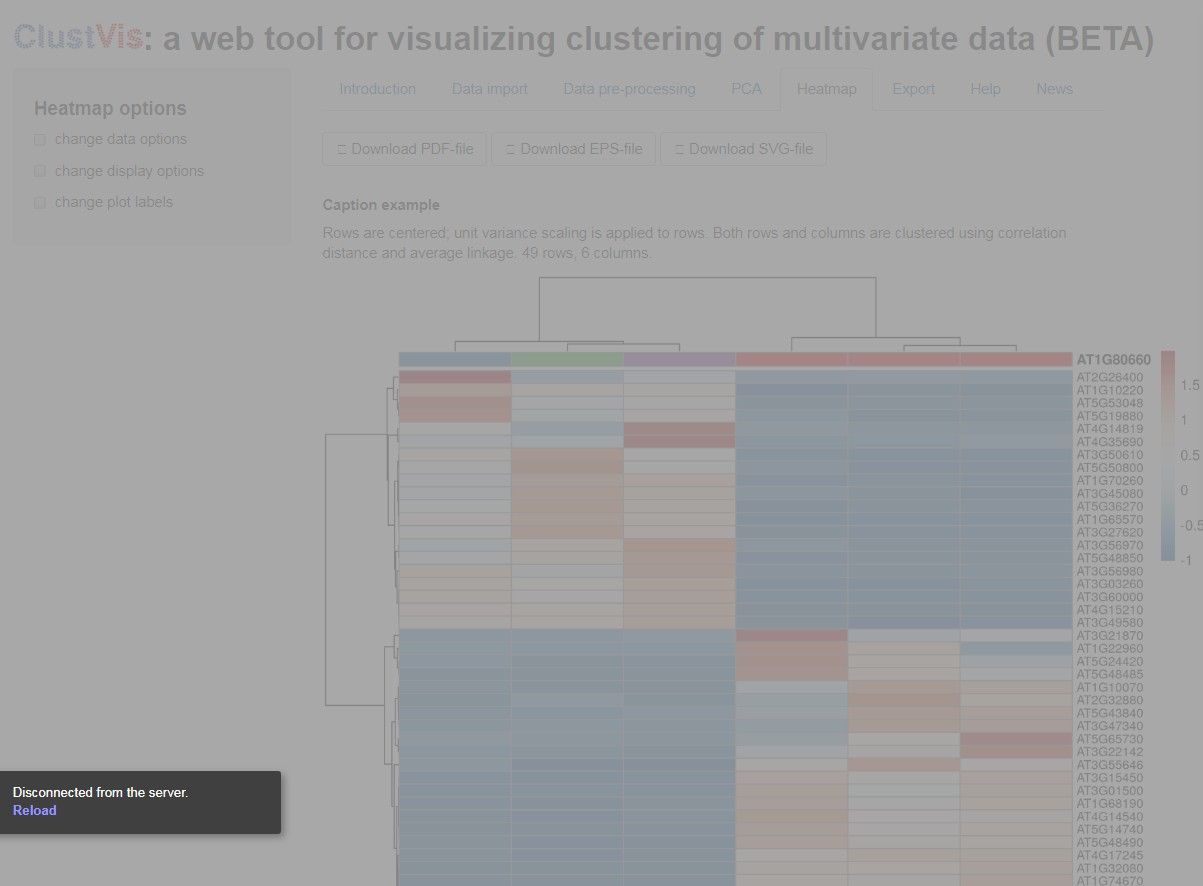Viewport: 1203px width, 886px height.
Task: Click row label AT3G50610
Action: pyautogui.click(x=1109, y=456)
